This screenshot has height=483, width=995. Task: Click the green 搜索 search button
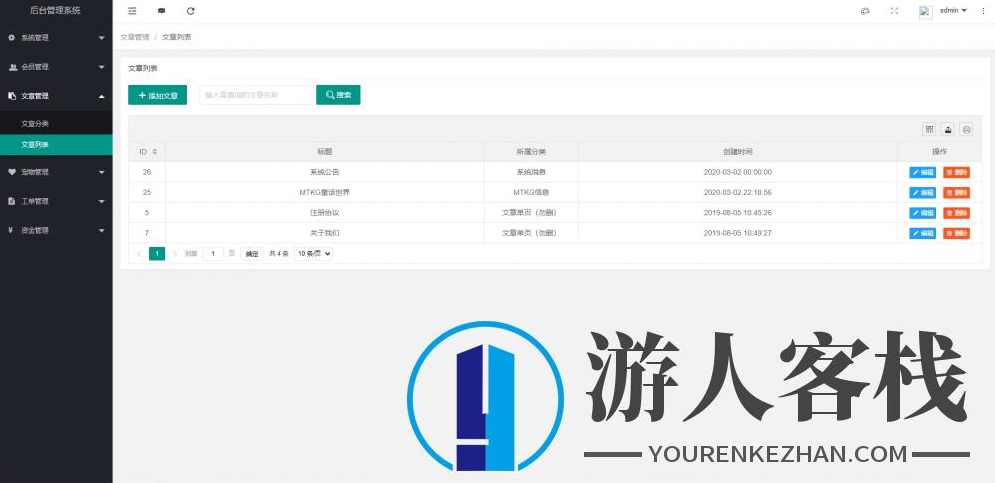pyautogui.click(x=338, y=95)
